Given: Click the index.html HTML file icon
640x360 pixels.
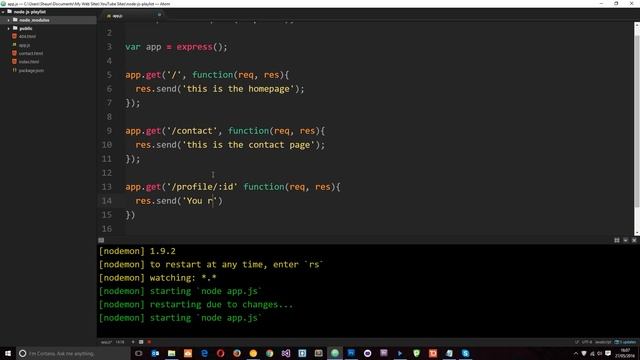Looking at the screenshot, I should 15,62.
